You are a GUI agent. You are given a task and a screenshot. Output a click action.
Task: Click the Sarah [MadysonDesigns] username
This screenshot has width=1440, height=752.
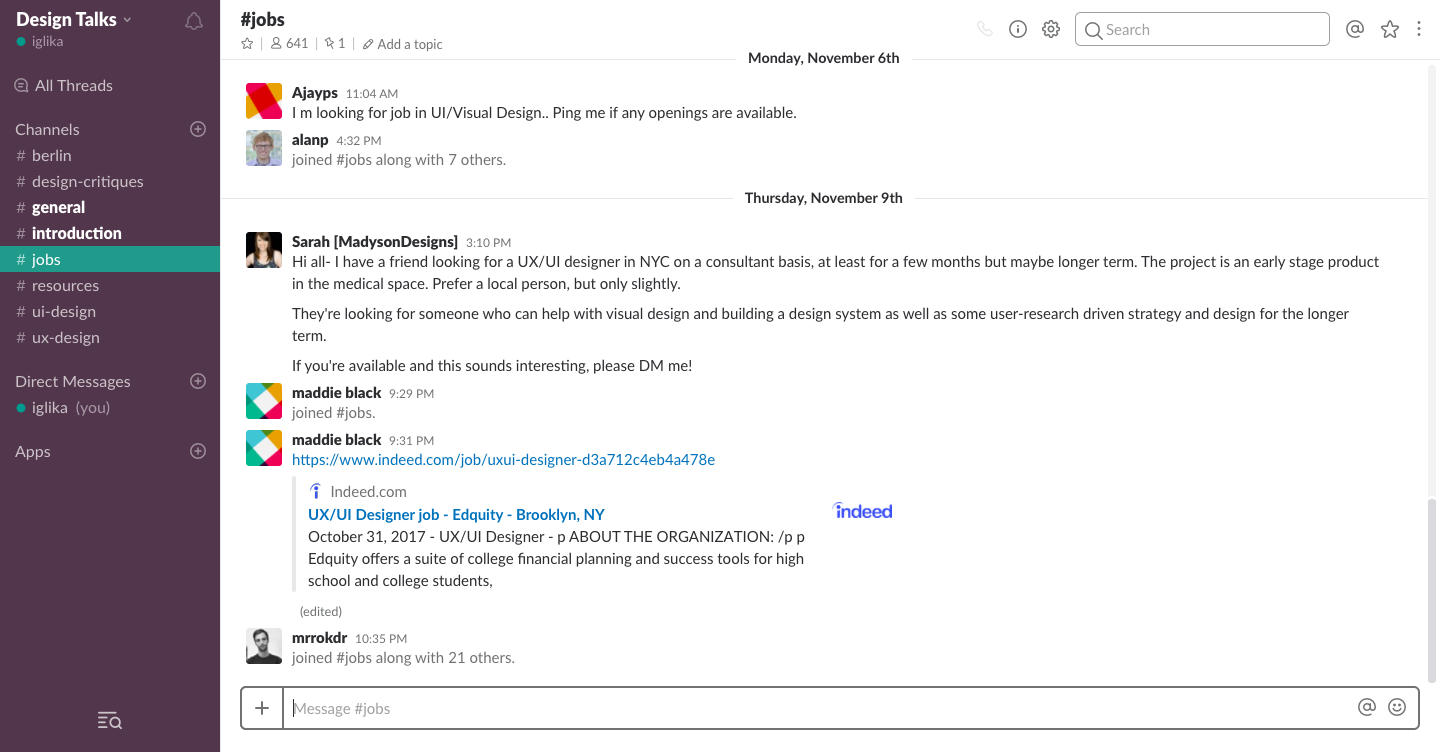(375, 241)
